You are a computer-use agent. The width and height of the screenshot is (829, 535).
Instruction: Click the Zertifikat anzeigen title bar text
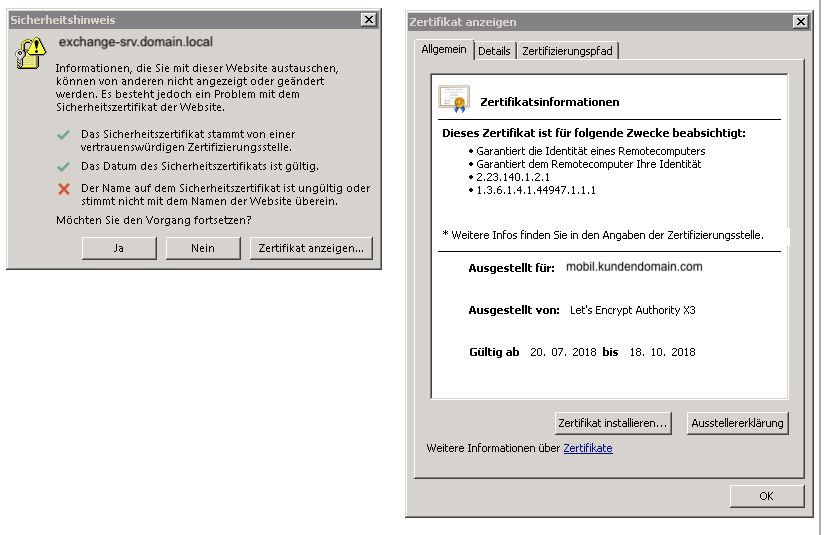(463, 22)
